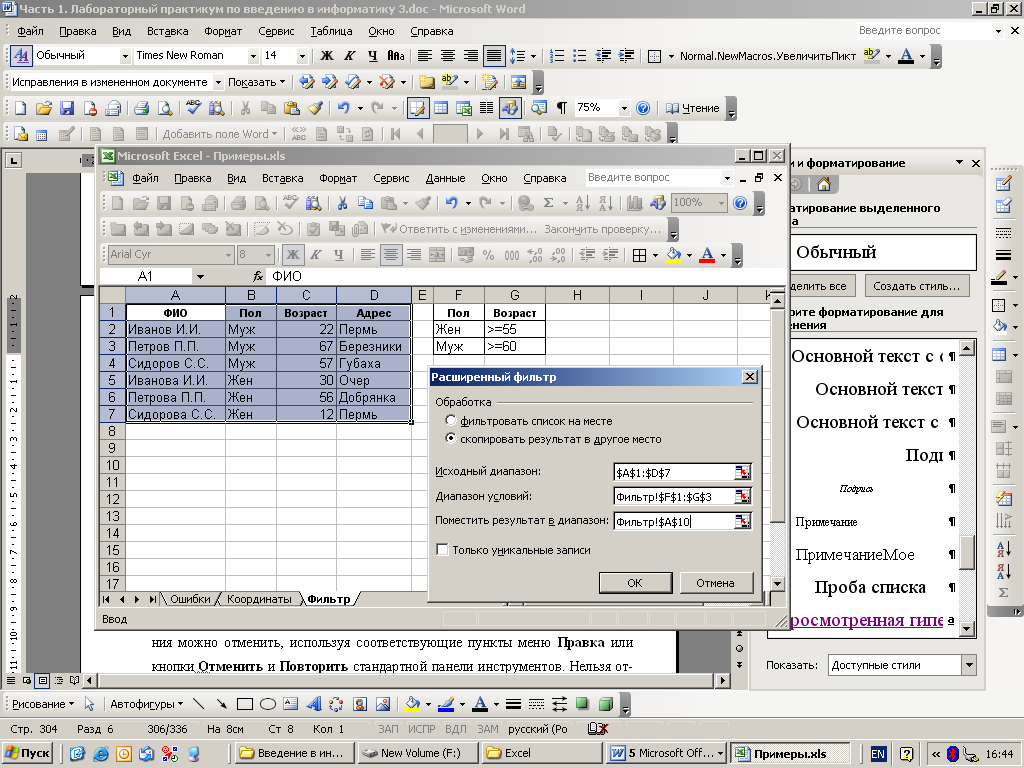Open Word Вставка menu
The width and height of the screenshot is (1024, 768).
coord(167,31)
